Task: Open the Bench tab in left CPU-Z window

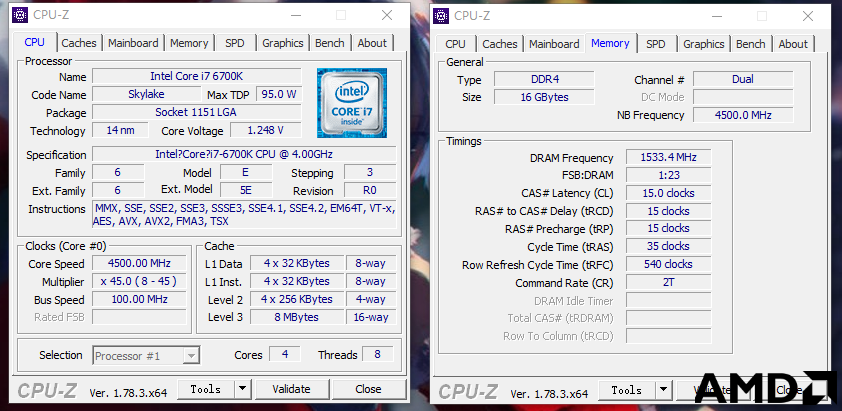Action: (x=330, y=43)
